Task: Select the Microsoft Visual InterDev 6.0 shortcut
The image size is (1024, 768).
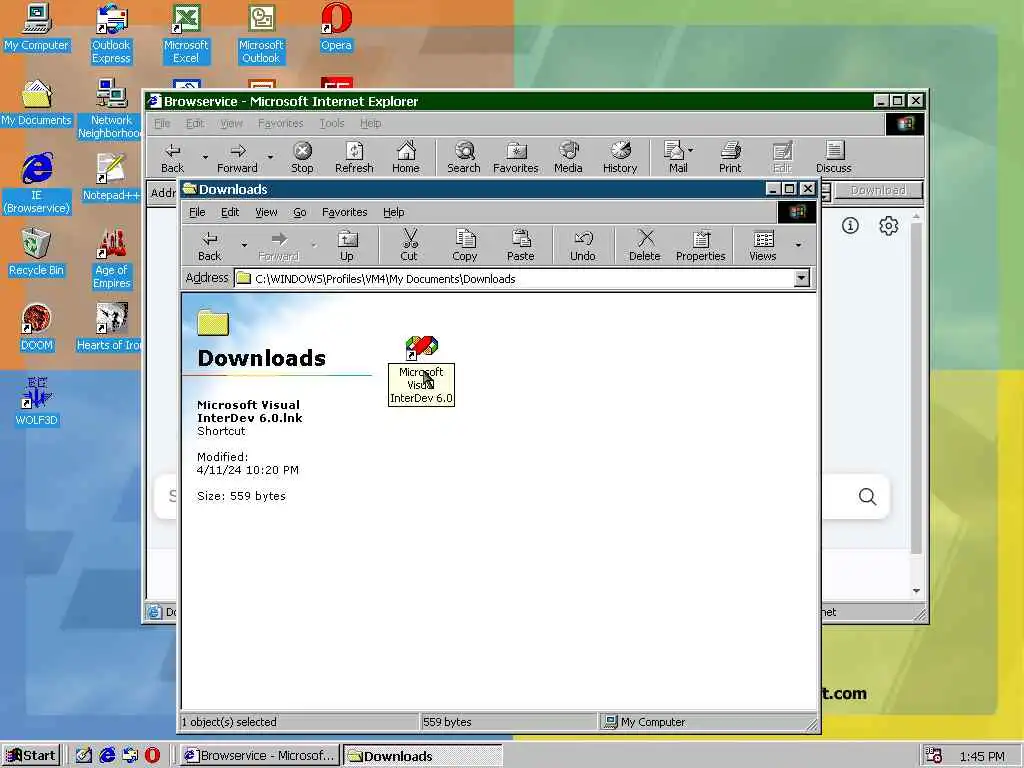Action: 421,370
